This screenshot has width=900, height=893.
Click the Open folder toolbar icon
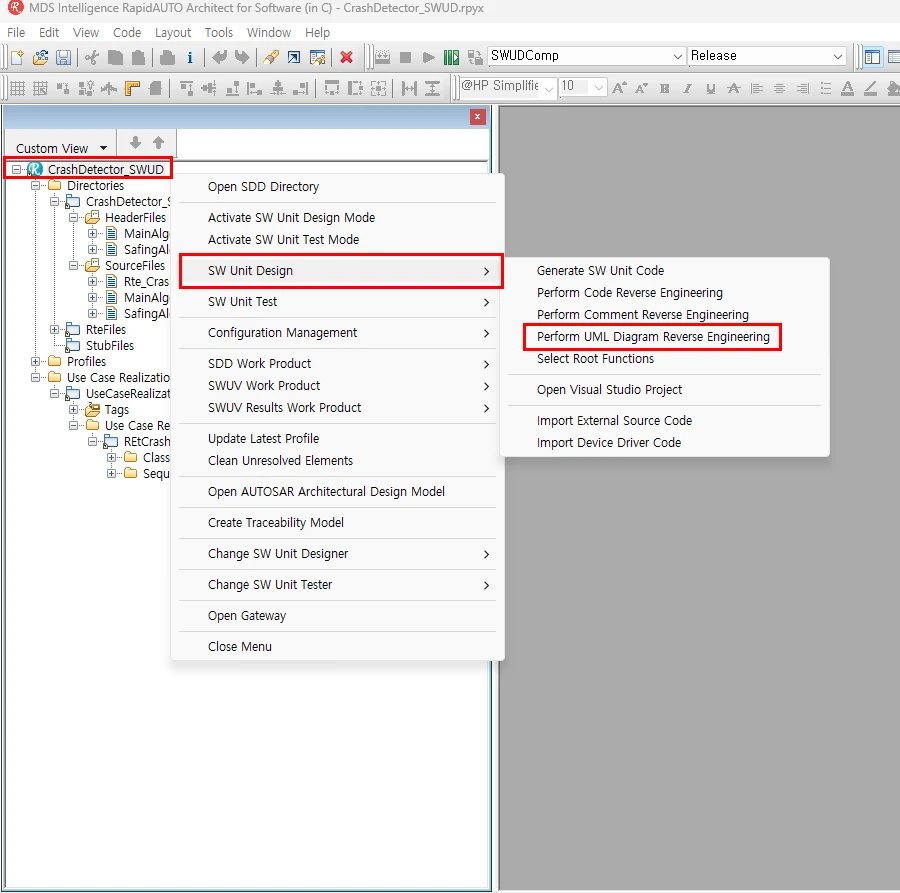pyautogui.click(x=40, y=57)
